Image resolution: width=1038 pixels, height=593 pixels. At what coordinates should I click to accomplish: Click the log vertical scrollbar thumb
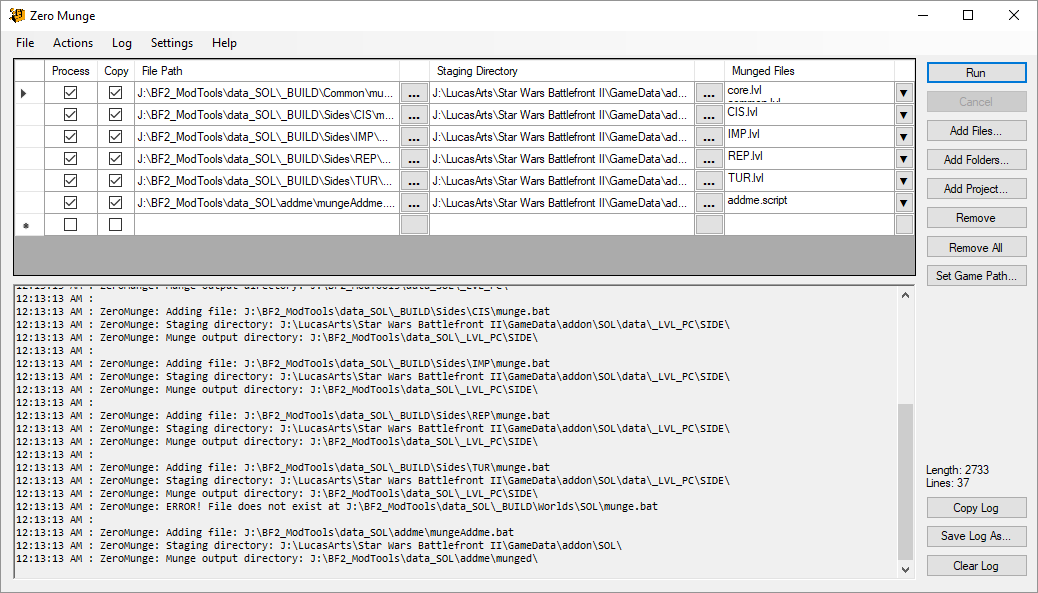[906, 482]
